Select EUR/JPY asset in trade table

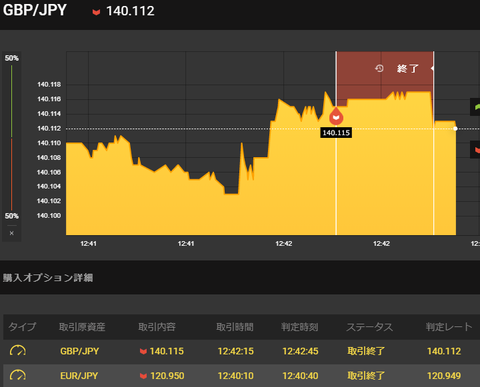79,376
